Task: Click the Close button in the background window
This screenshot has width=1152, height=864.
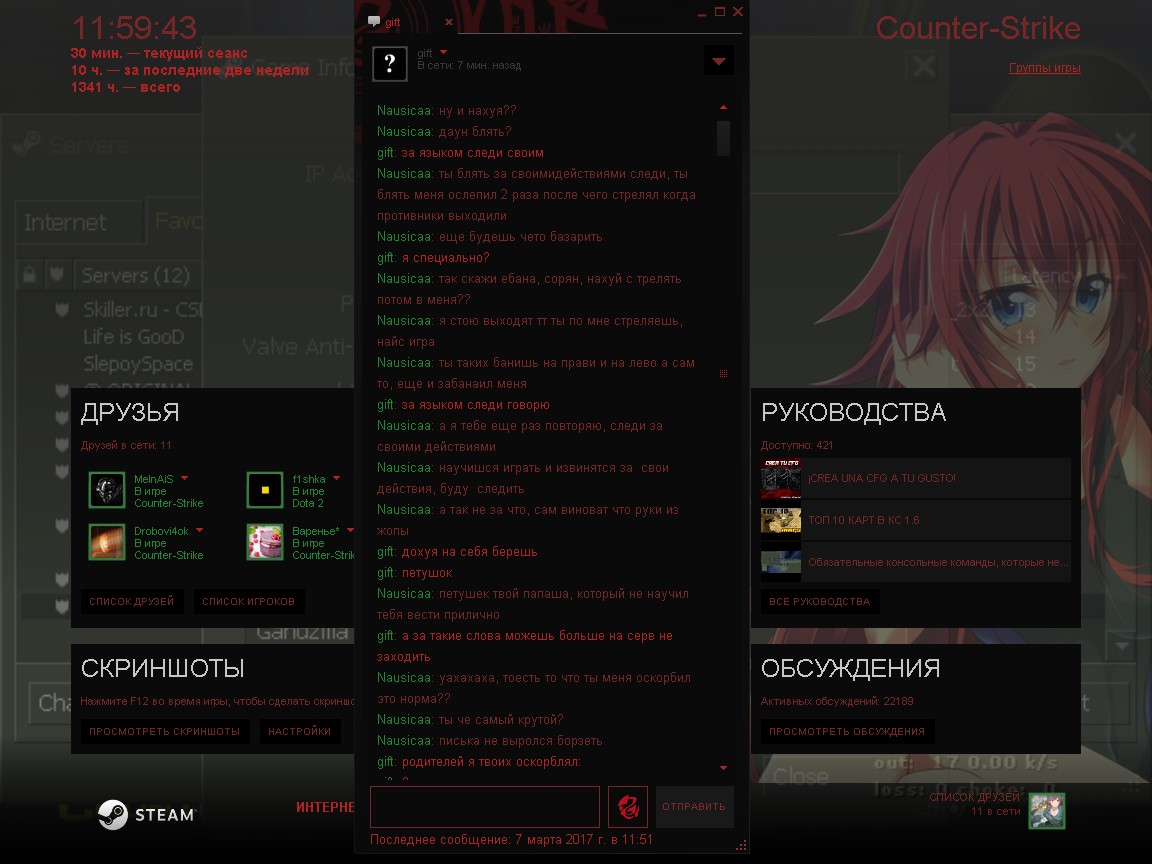Action: [800, 776]
